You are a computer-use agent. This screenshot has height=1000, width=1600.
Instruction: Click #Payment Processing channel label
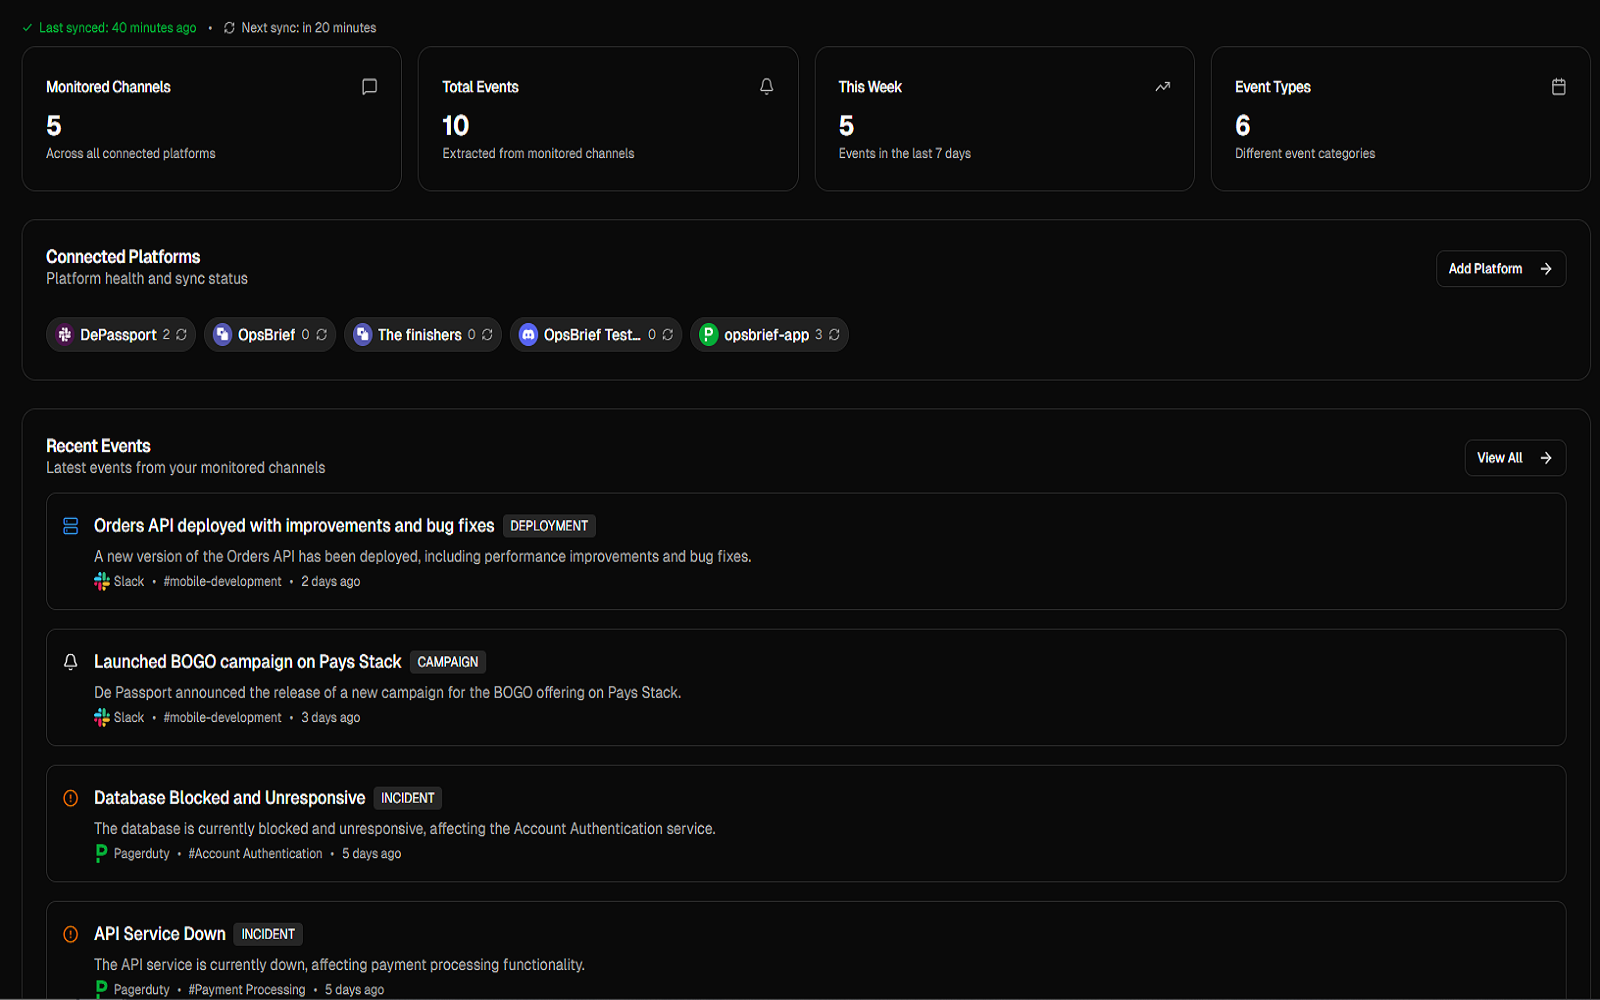pos(247,990)
